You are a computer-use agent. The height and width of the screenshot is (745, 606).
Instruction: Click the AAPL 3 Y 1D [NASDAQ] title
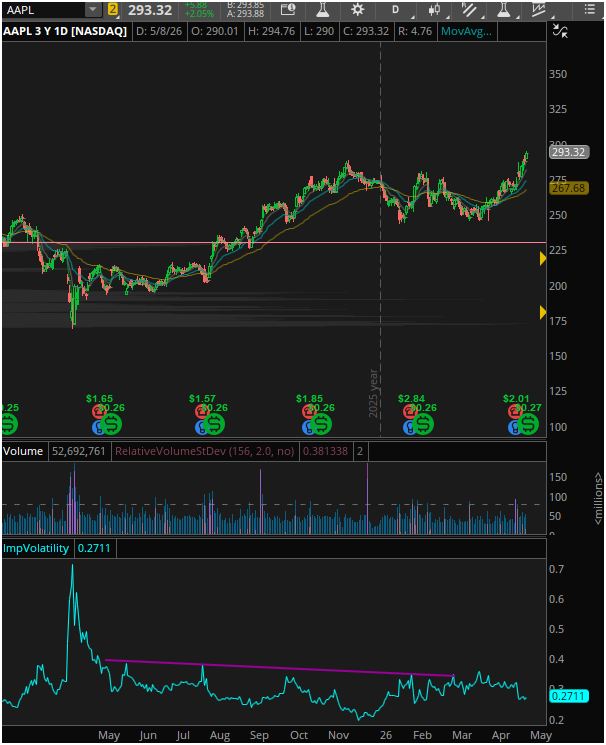65,31
